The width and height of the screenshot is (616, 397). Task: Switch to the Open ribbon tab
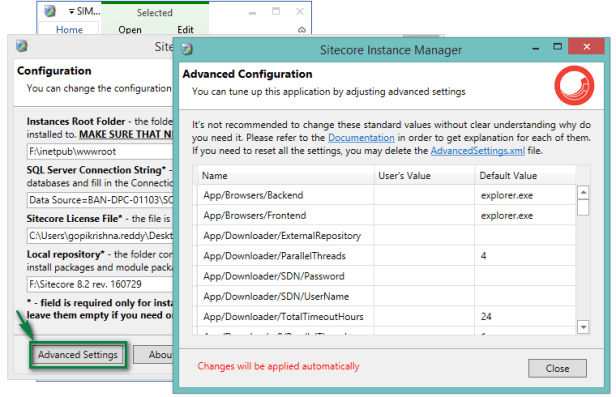pos(130,30)
